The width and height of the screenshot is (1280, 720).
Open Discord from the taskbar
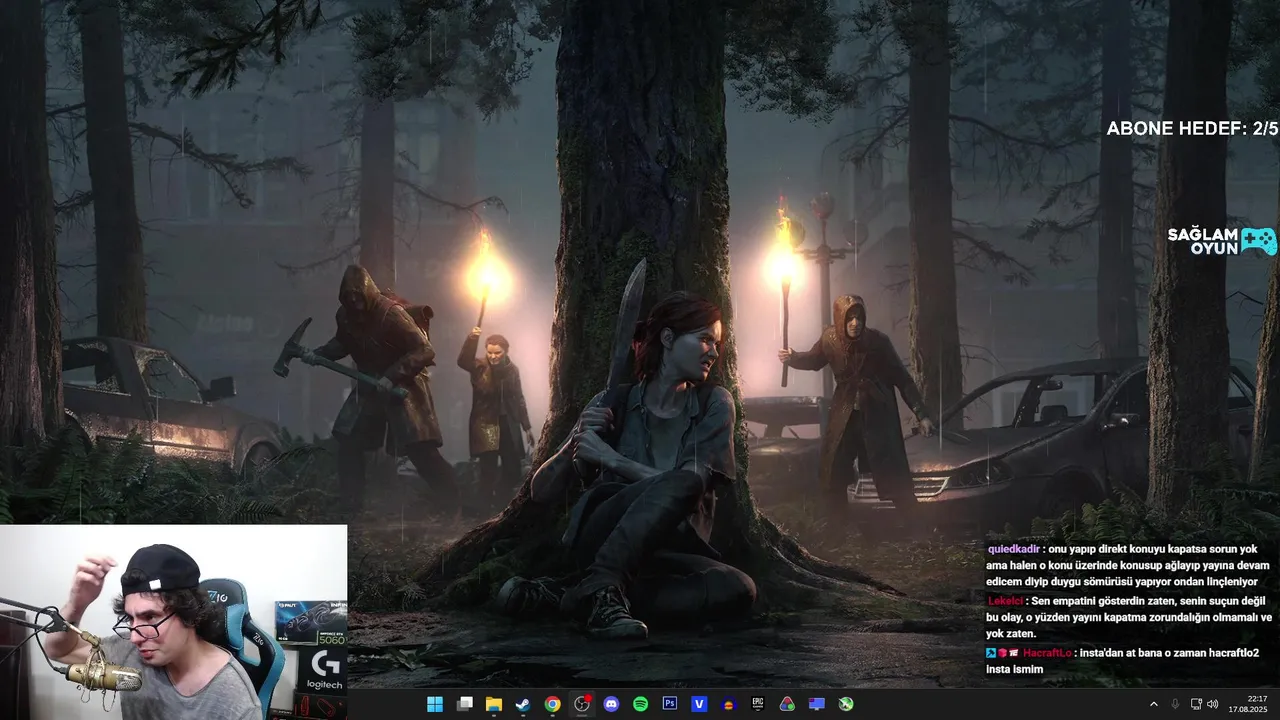[611, 704]
